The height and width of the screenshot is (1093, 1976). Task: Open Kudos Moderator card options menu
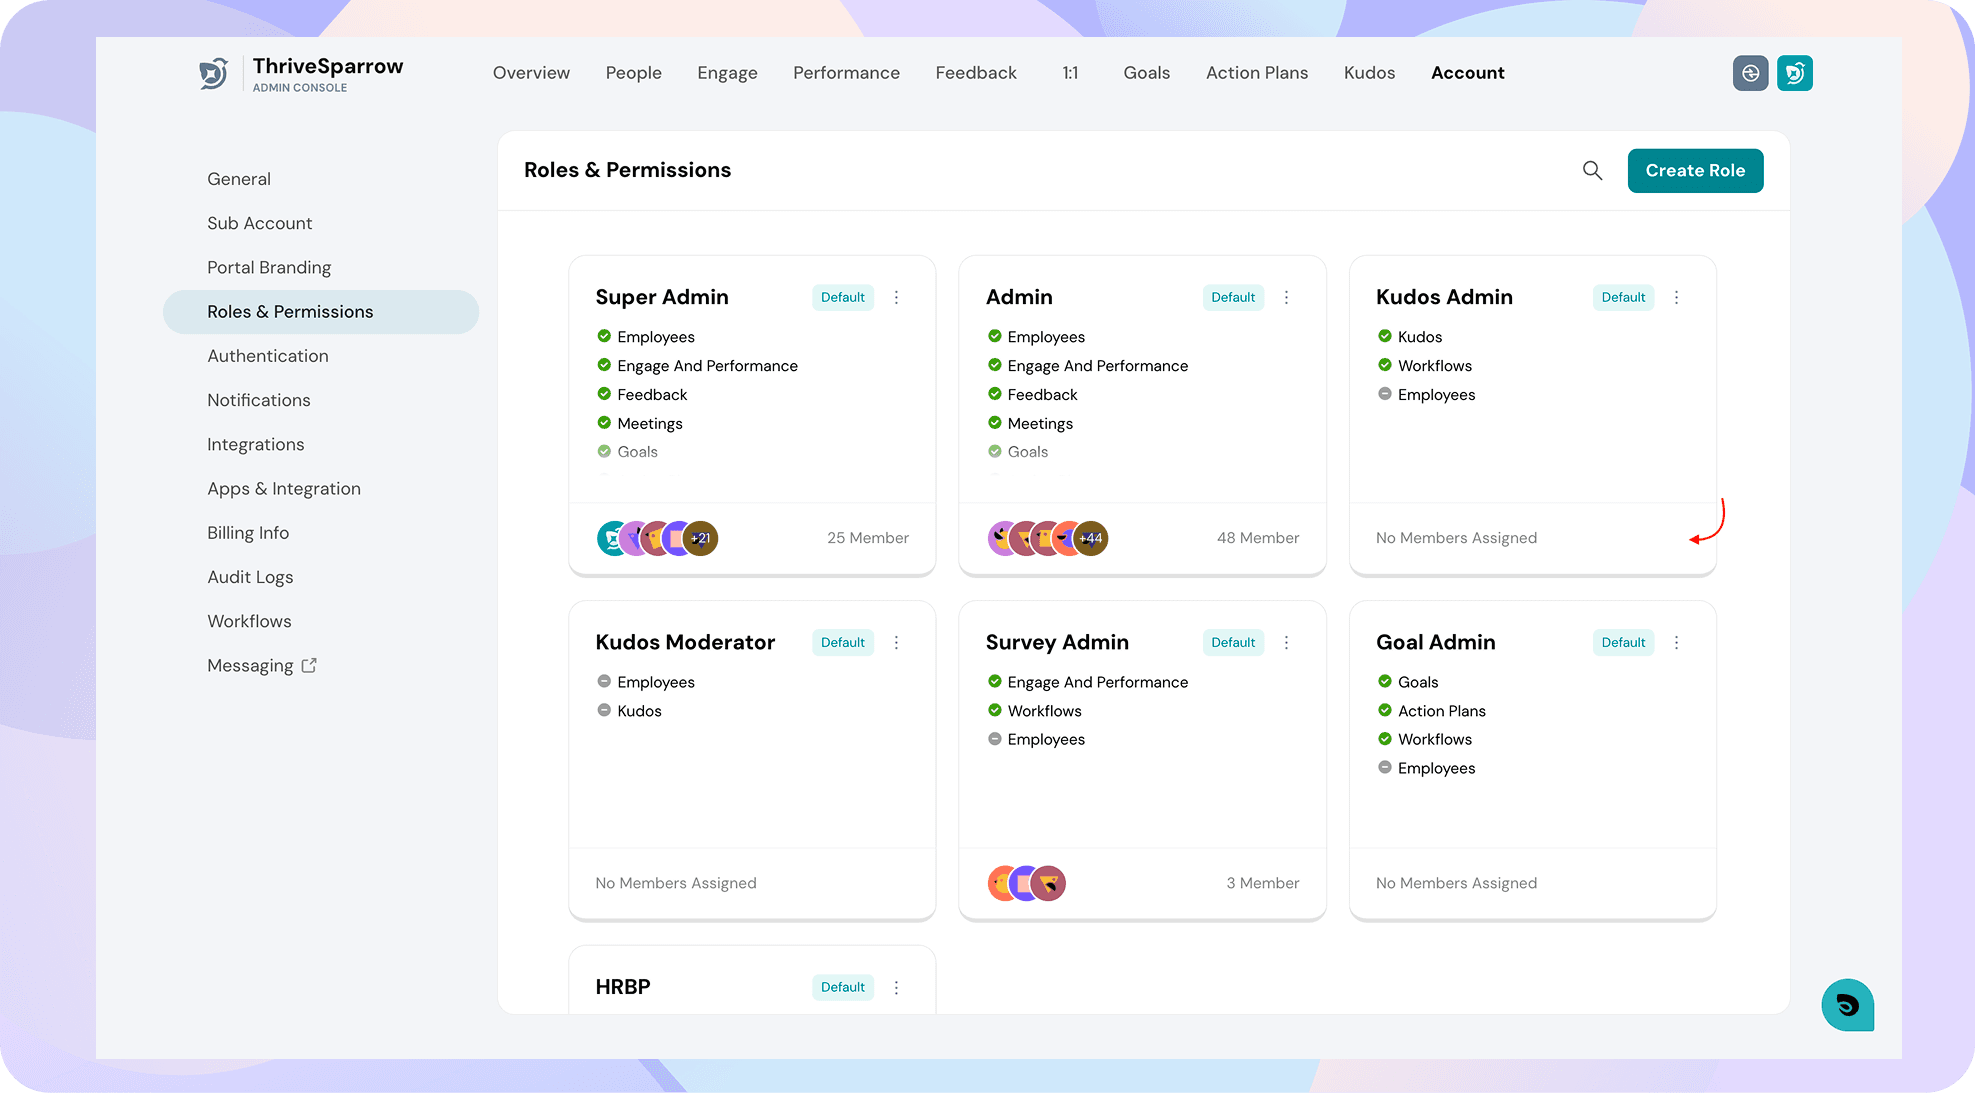pyautogui.click(x=896, y=642)
